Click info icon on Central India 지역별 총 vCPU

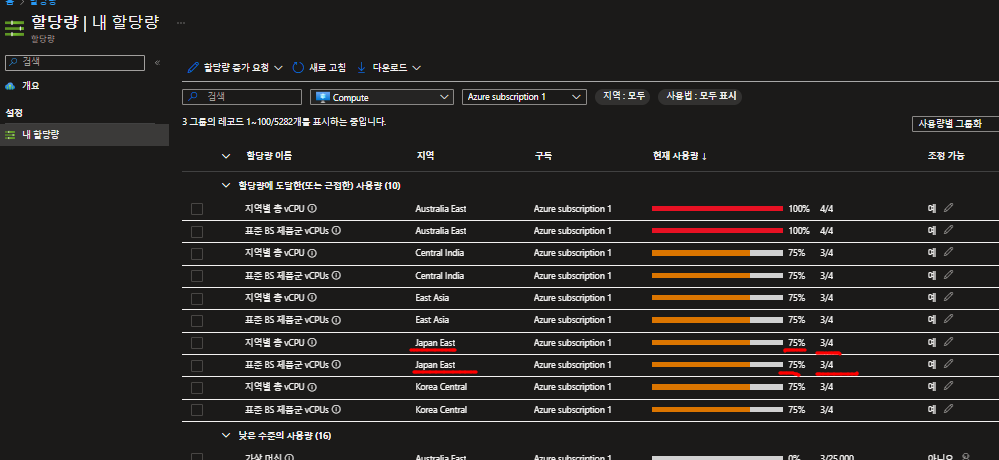pos(313,253)
